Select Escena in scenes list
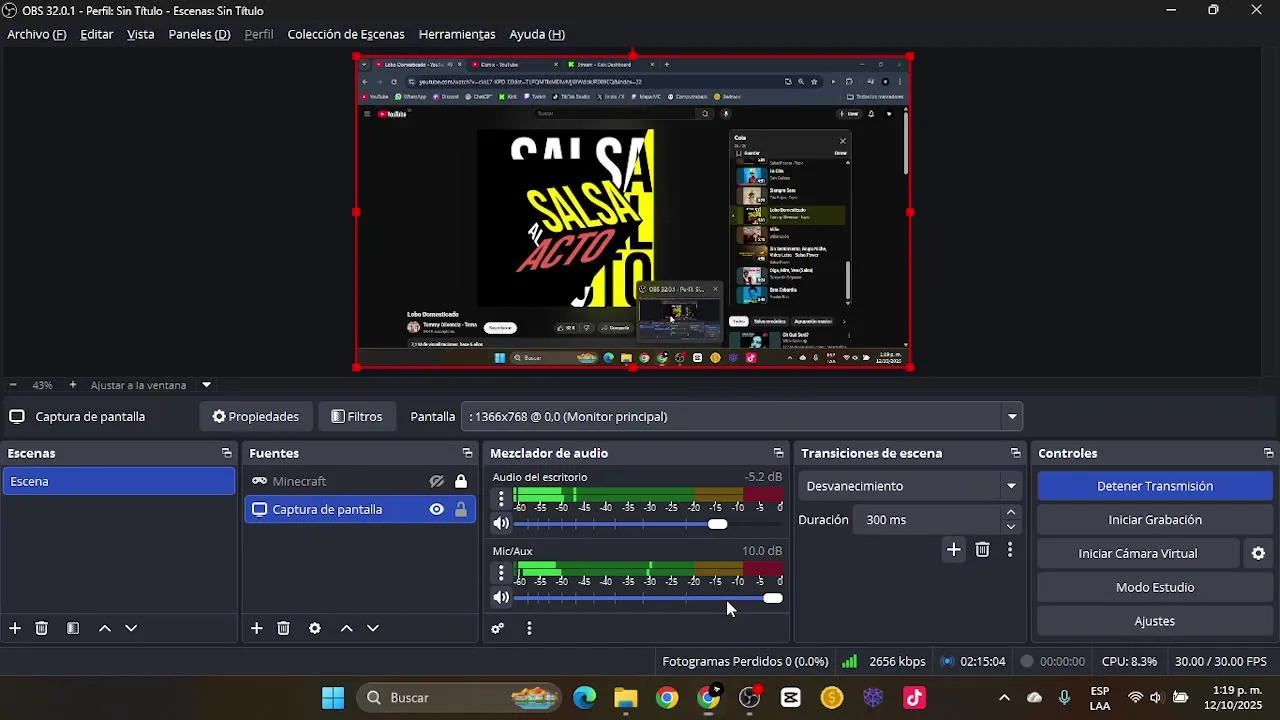The width and height of the screenshot is (1280, 720). coord(119,481)
